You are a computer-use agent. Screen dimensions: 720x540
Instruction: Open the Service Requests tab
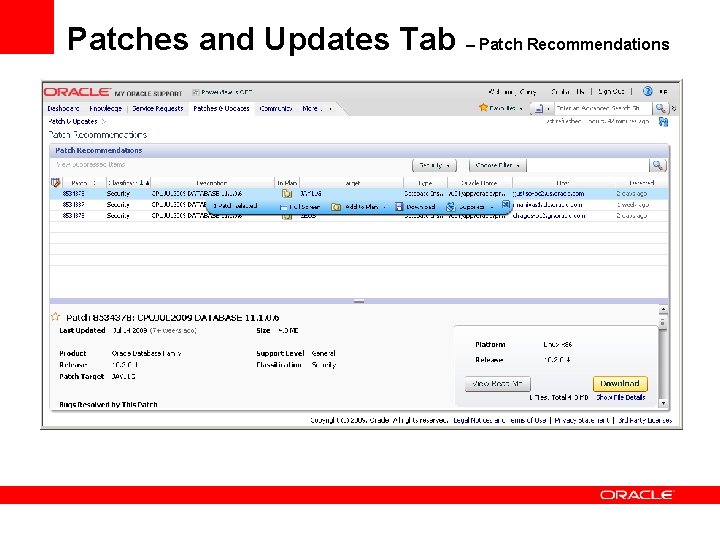158,108
